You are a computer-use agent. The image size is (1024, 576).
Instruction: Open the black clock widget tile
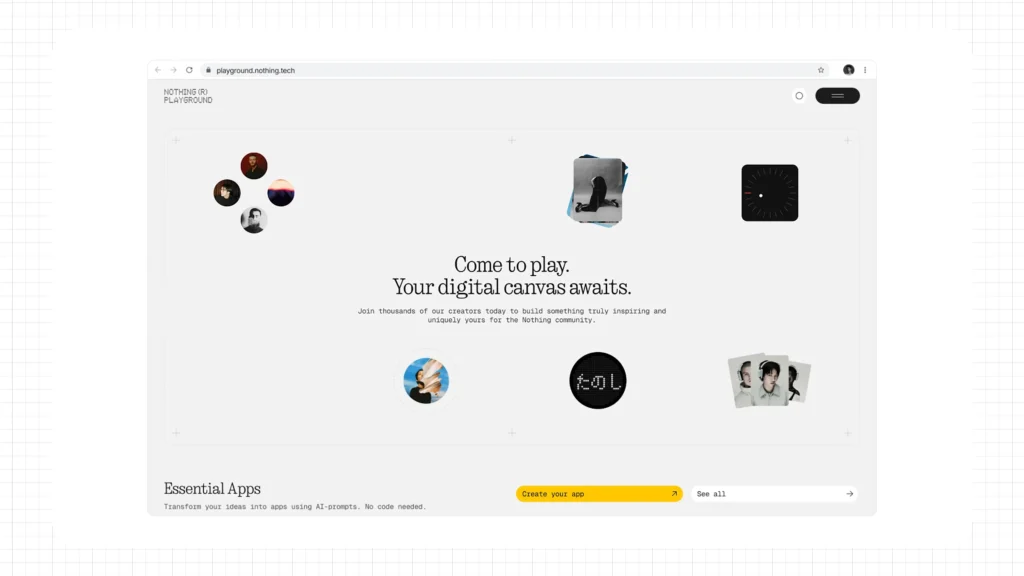tap(769, 193)
